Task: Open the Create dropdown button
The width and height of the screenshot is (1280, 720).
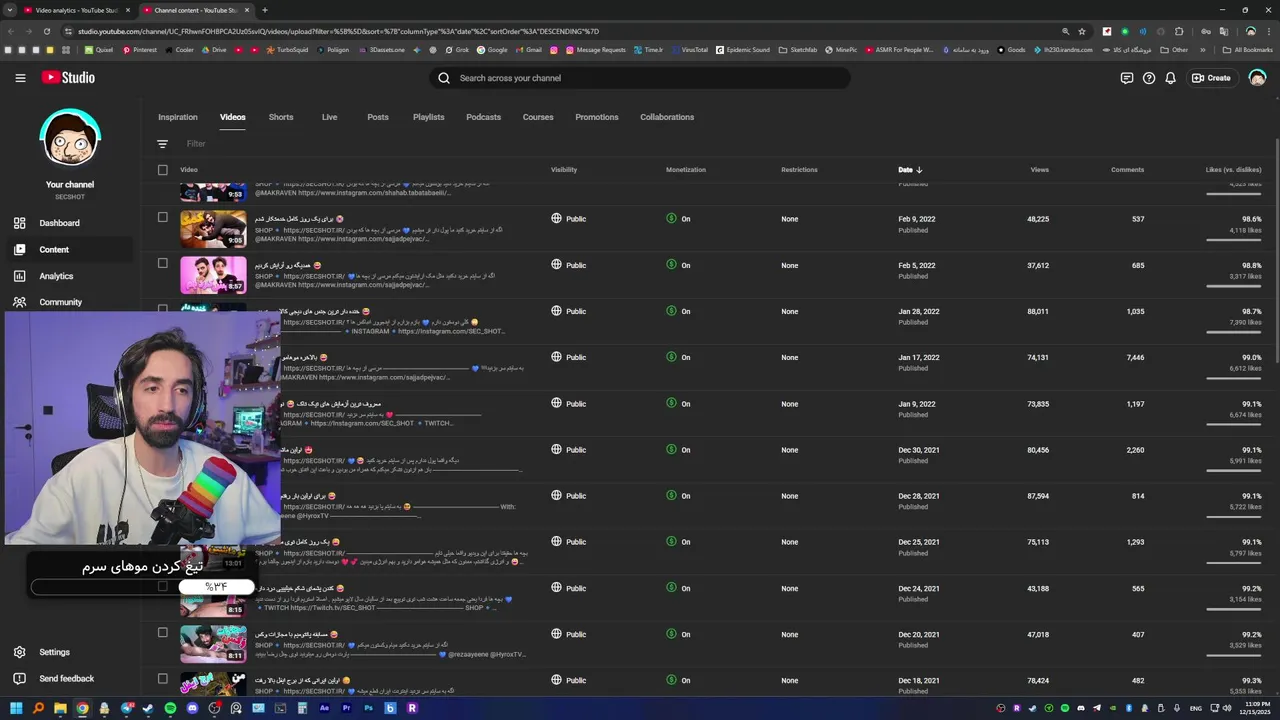Action: tap(1211, 78)
